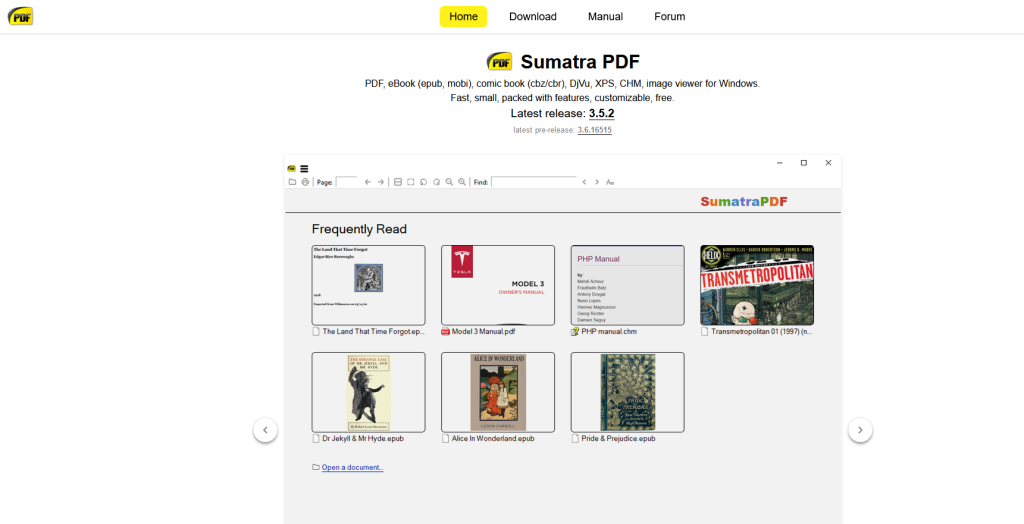Open the hamburger menu in SumatraPDF window

tap(304, 169)
